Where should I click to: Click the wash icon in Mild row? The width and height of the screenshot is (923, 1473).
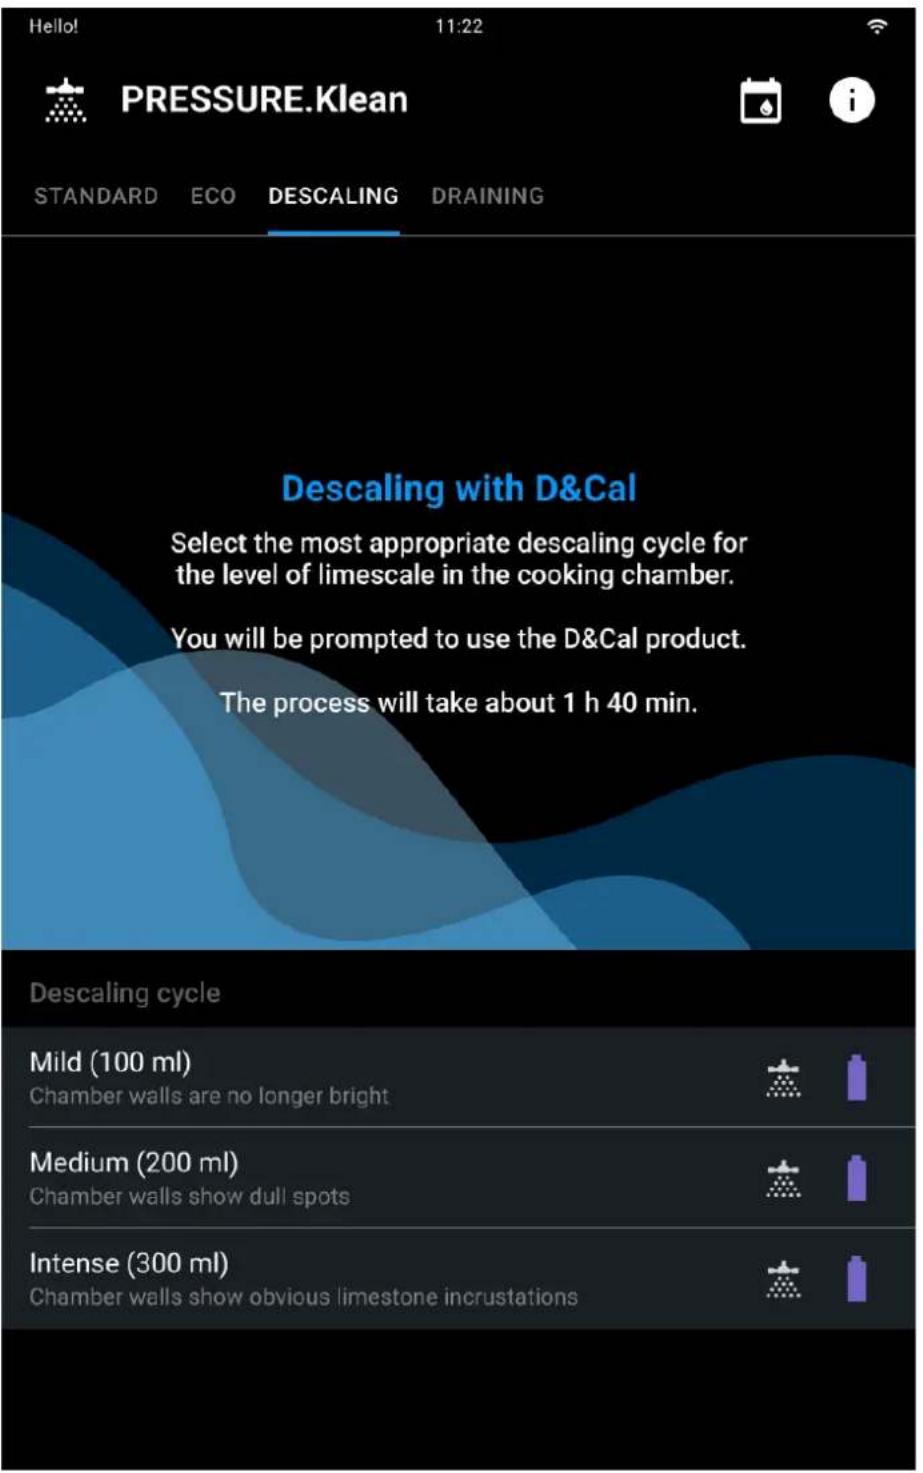[783, 1079]
